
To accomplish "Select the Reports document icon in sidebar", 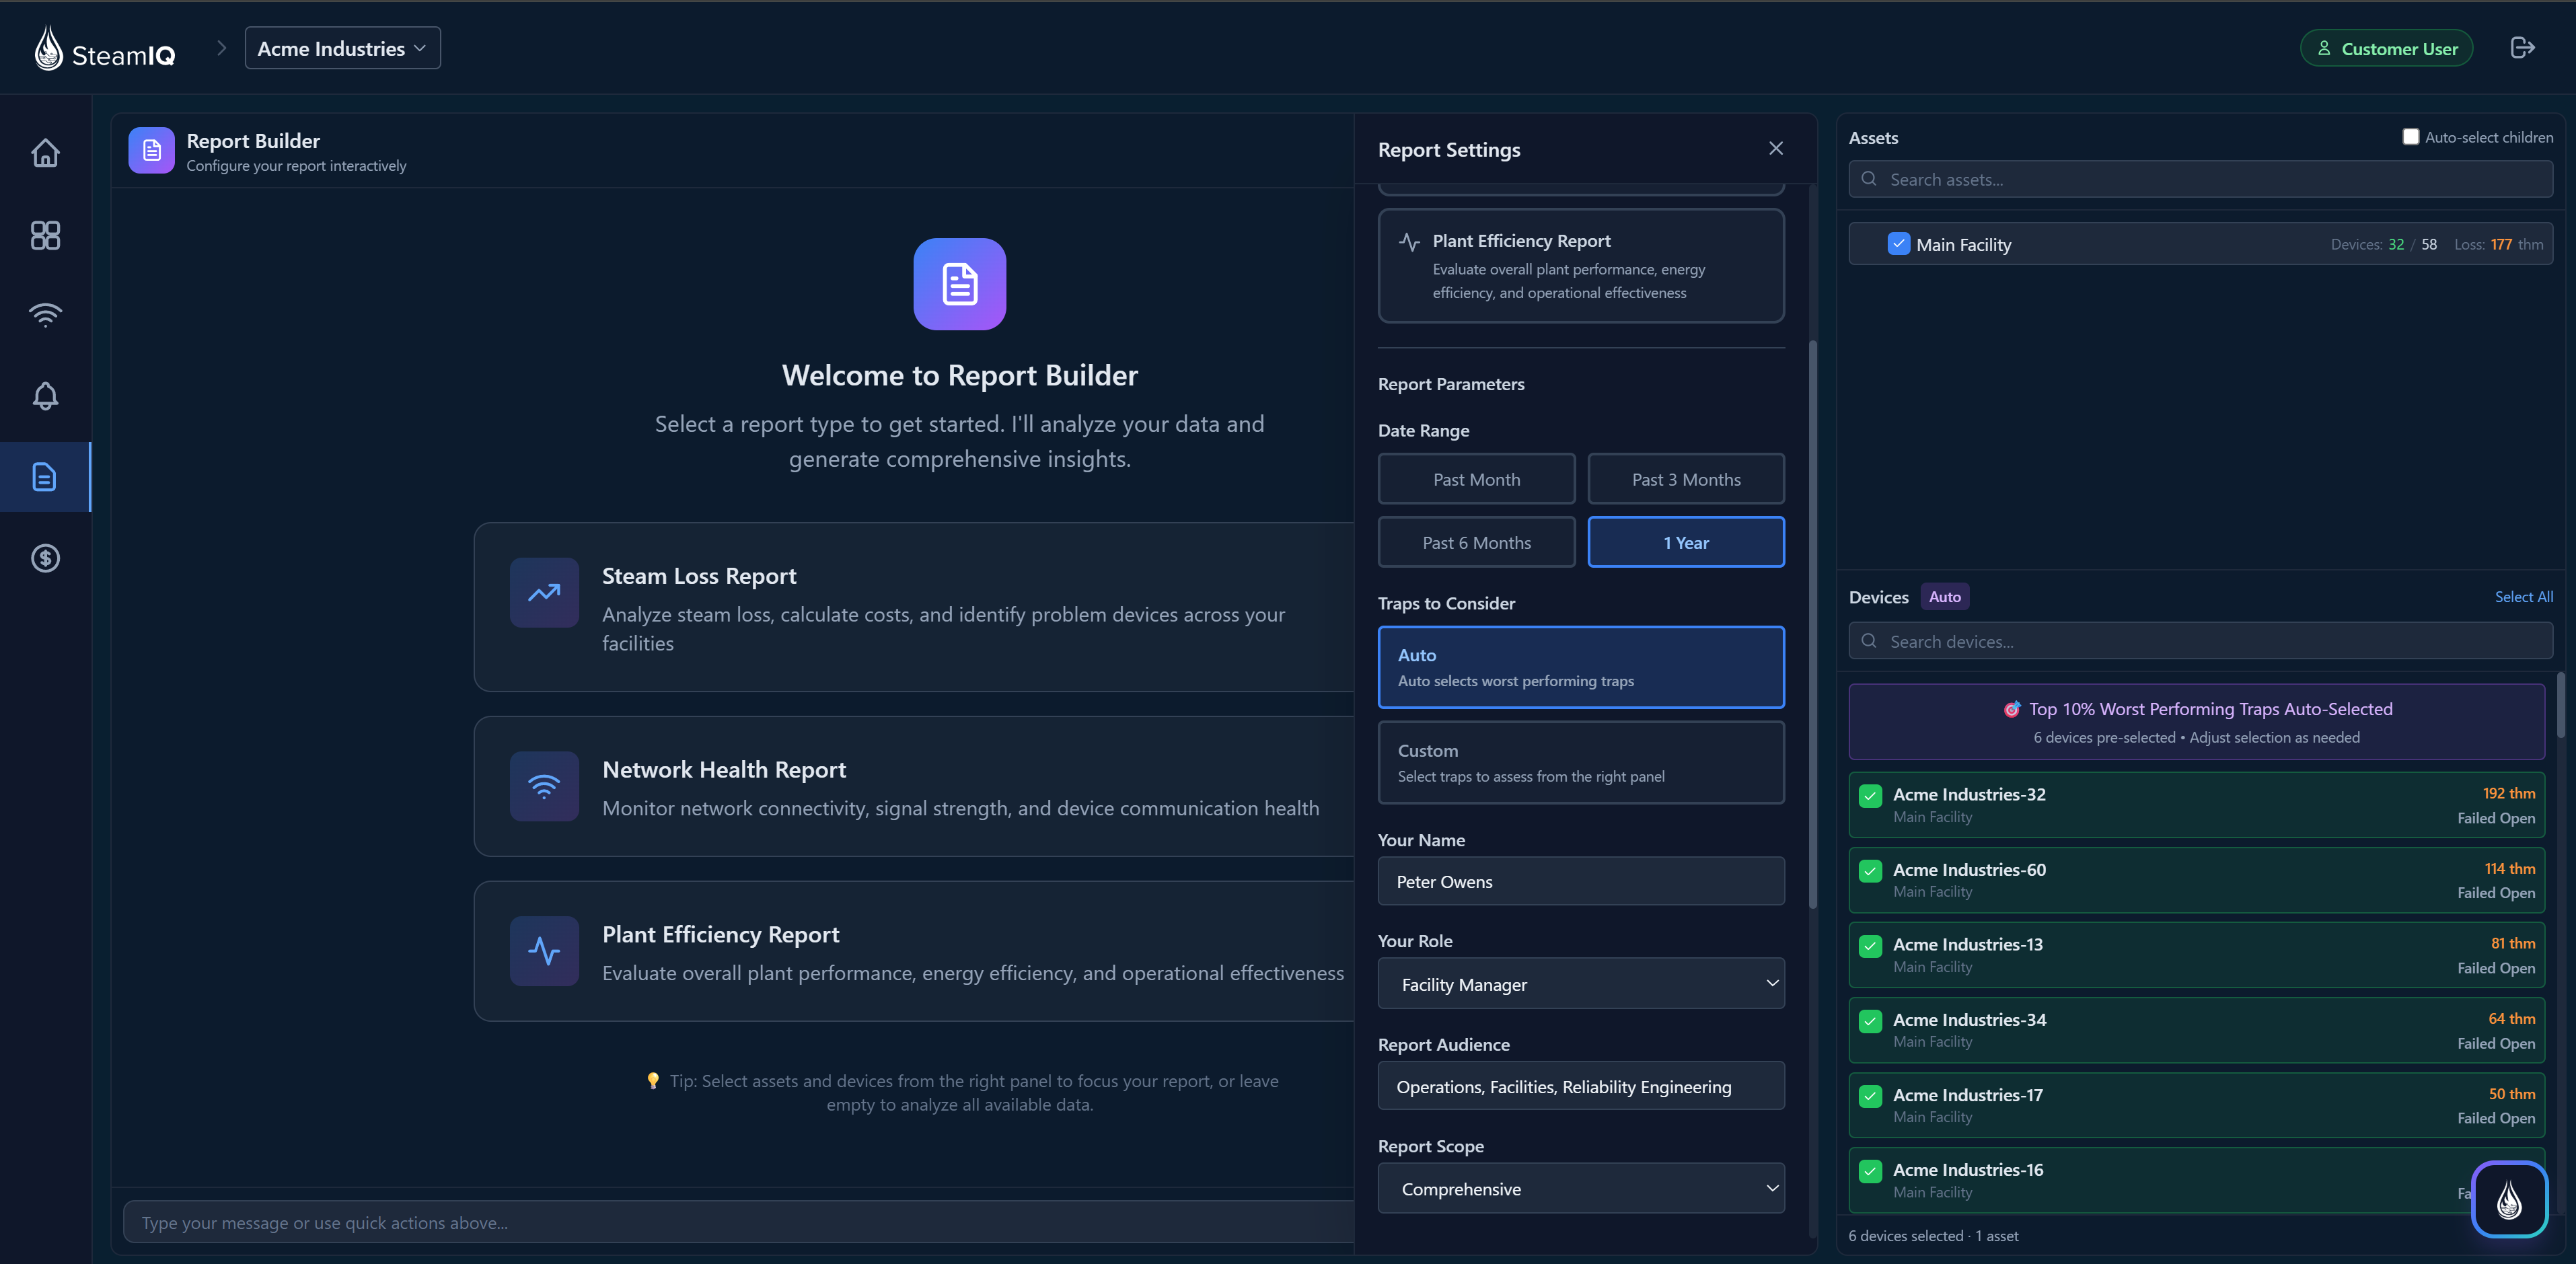I will [46, 477].
